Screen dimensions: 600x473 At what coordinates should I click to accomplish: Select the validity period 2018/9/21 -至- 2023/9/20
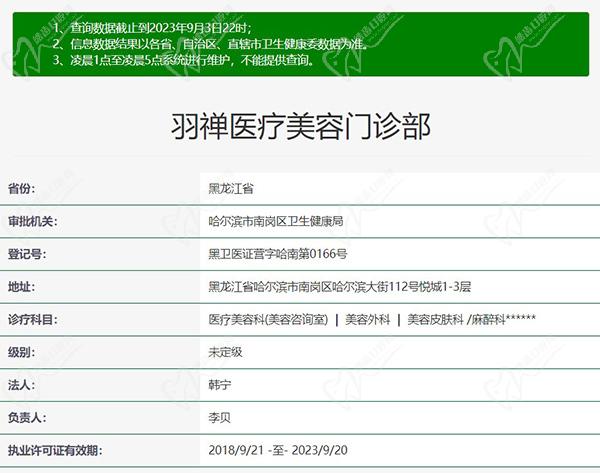tap(278, 450)
